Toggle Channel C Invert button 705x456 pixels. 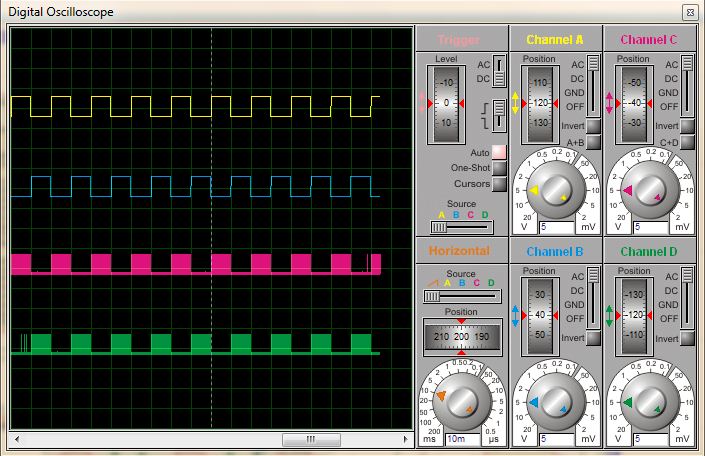pos(687,126)
